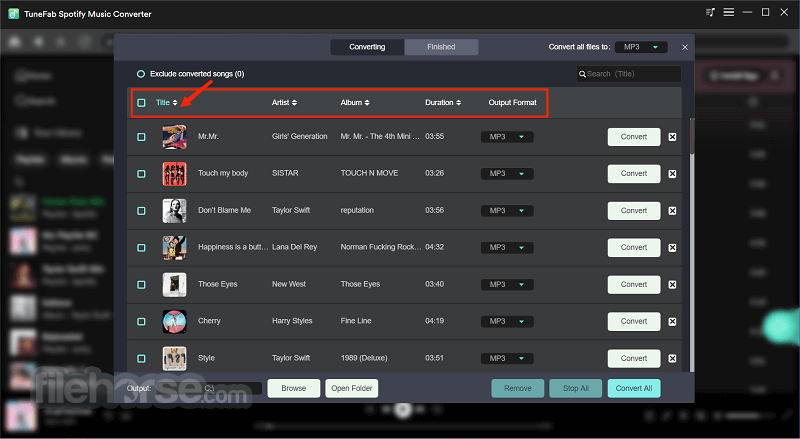800x439 pixels.
Task: Click the Remove button
Action: 518,388
